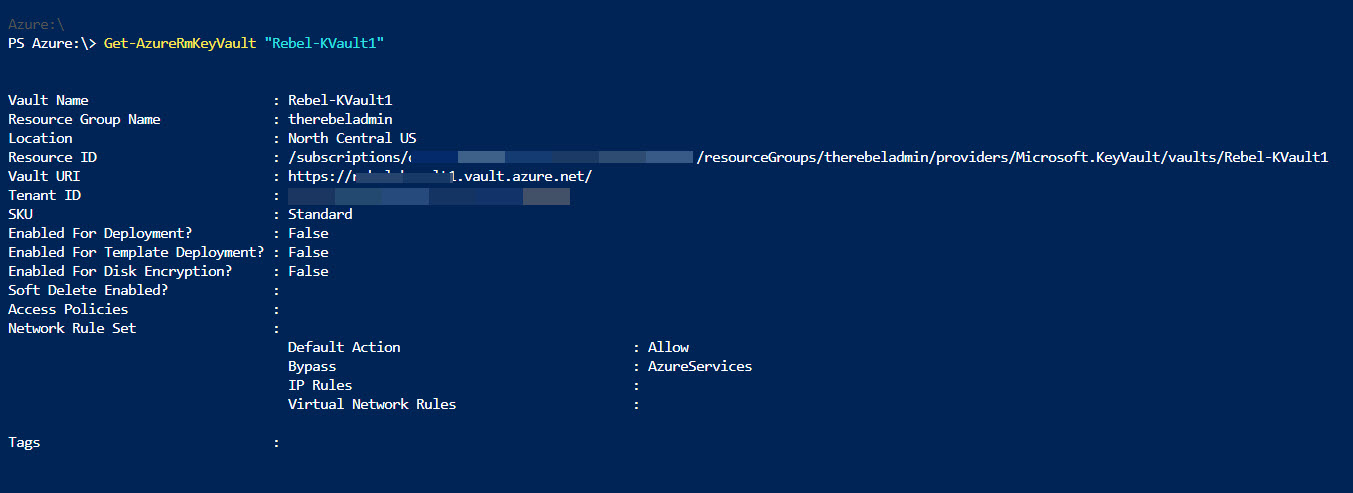Click the redacted Tenant ID value

[429, 196]
